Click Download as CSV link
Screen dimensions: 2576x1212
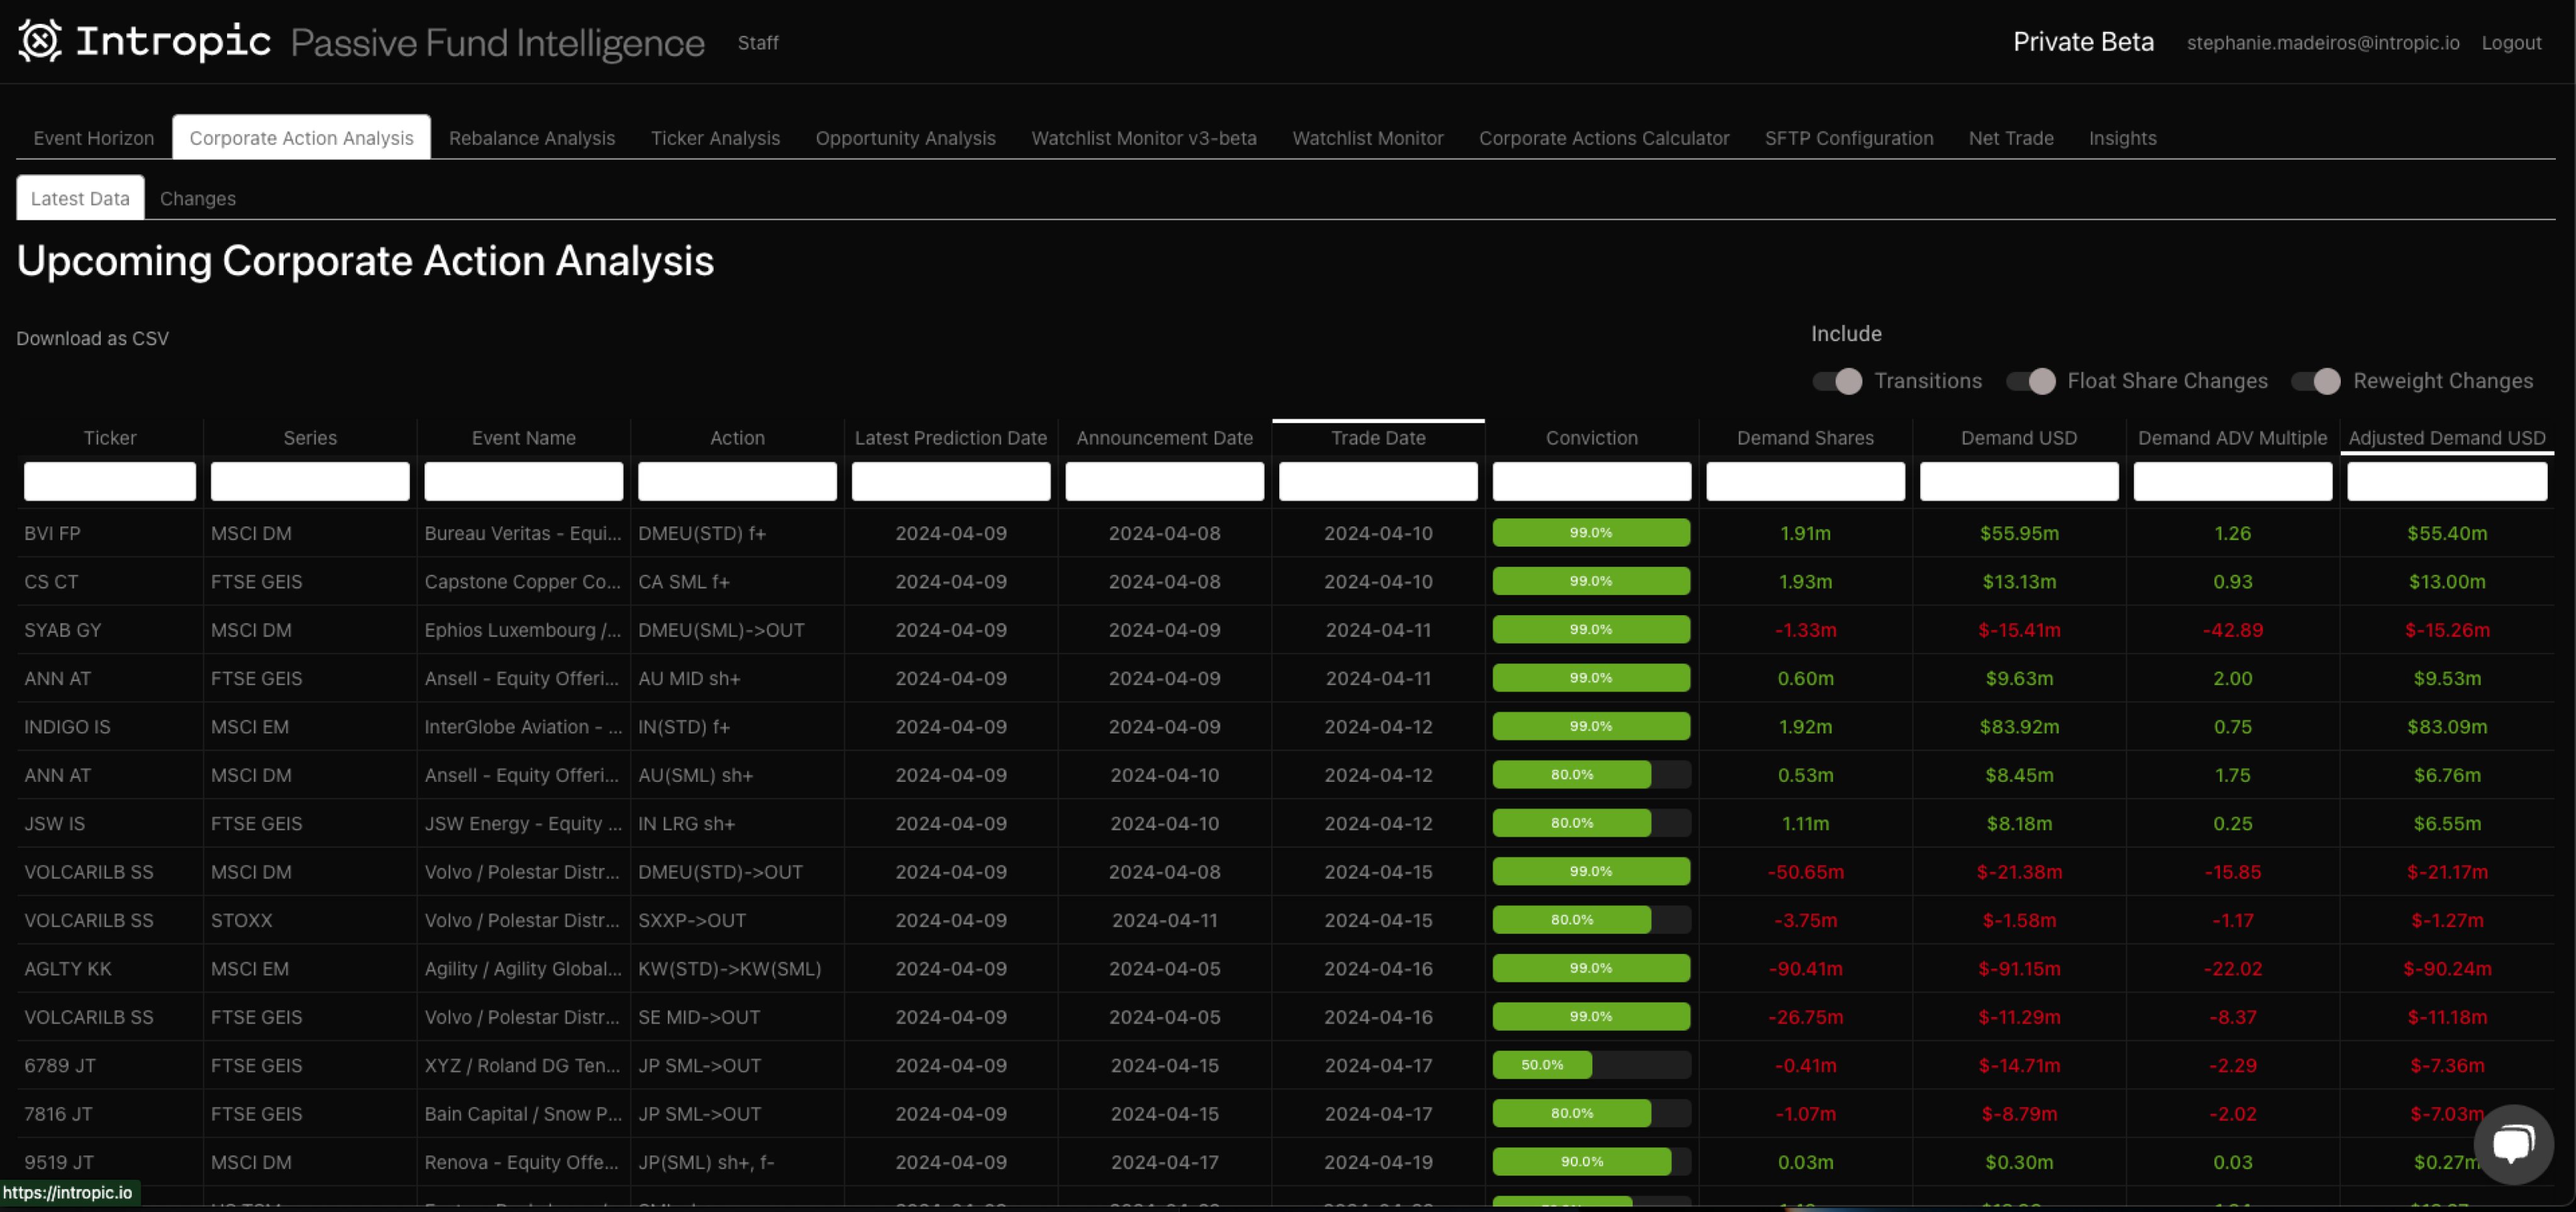coord(92,338)
